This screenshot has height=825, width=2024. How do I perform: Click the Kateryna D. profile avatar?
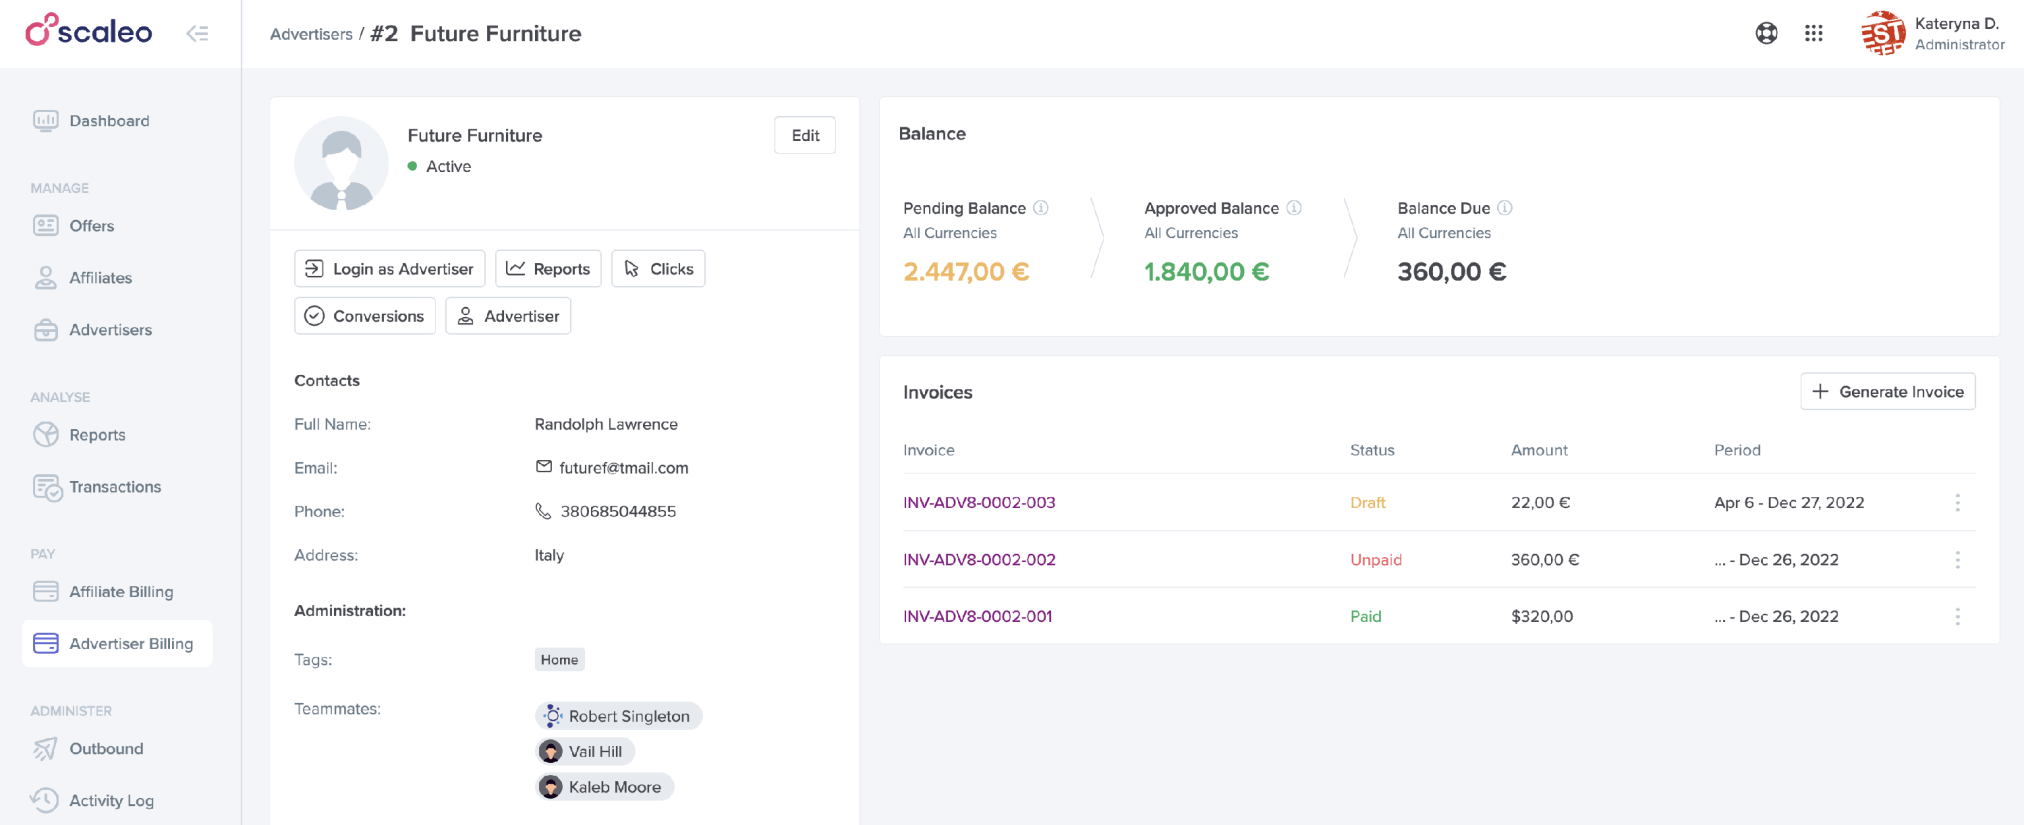coord(1883,33)
